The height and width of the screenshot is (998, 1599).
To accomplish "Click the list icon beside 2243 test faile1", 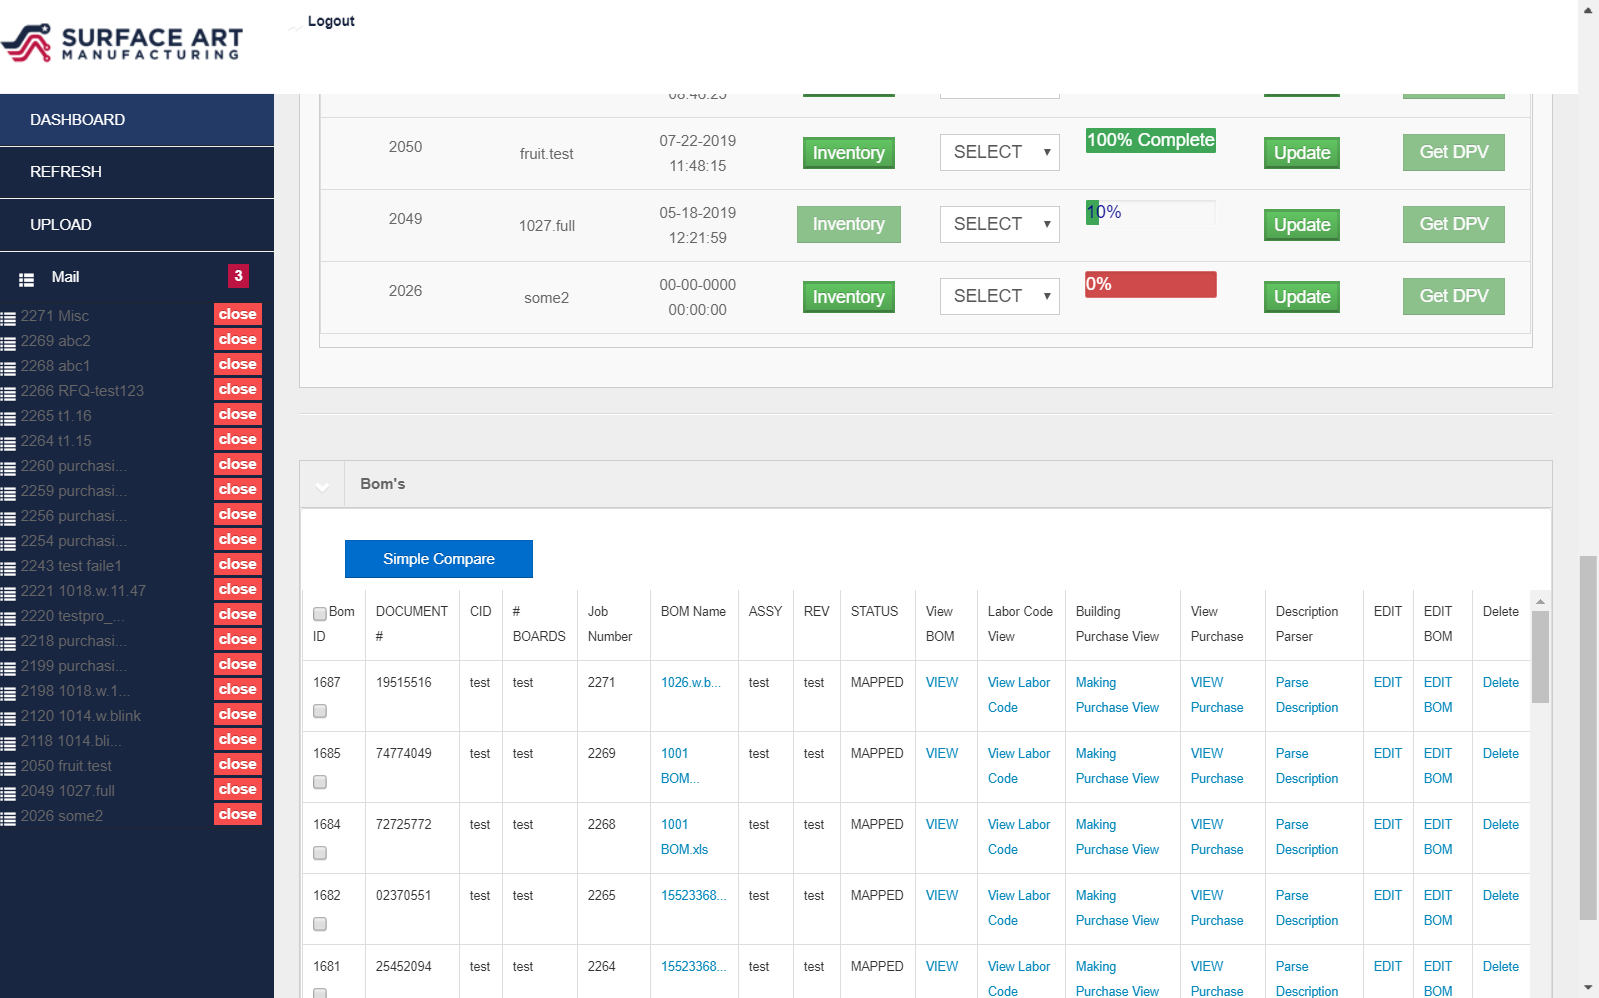I will [x=9, y=568].
